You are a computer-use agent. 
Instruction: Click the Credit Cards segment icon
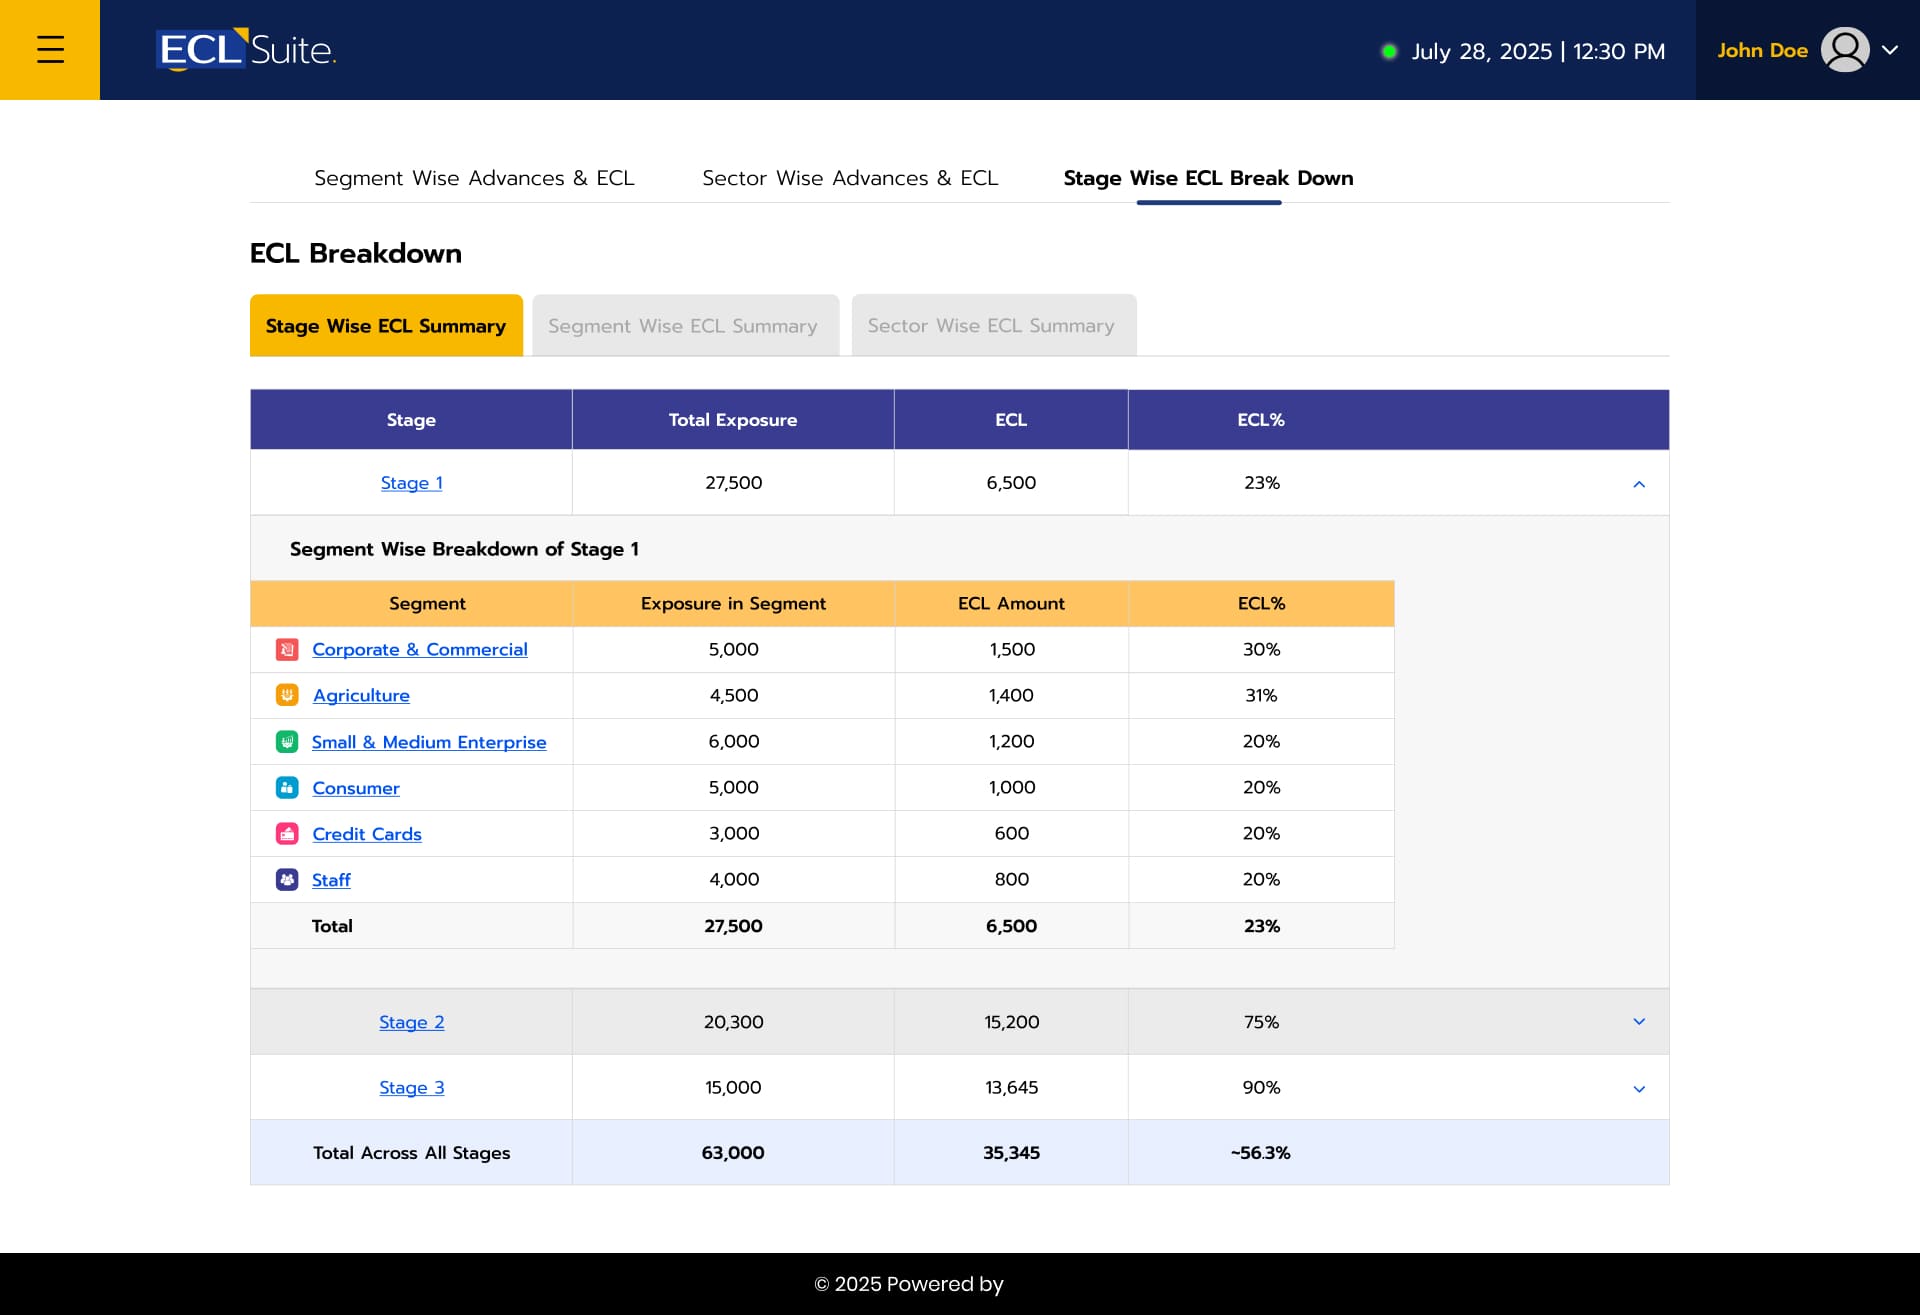(x=287, y=834)
